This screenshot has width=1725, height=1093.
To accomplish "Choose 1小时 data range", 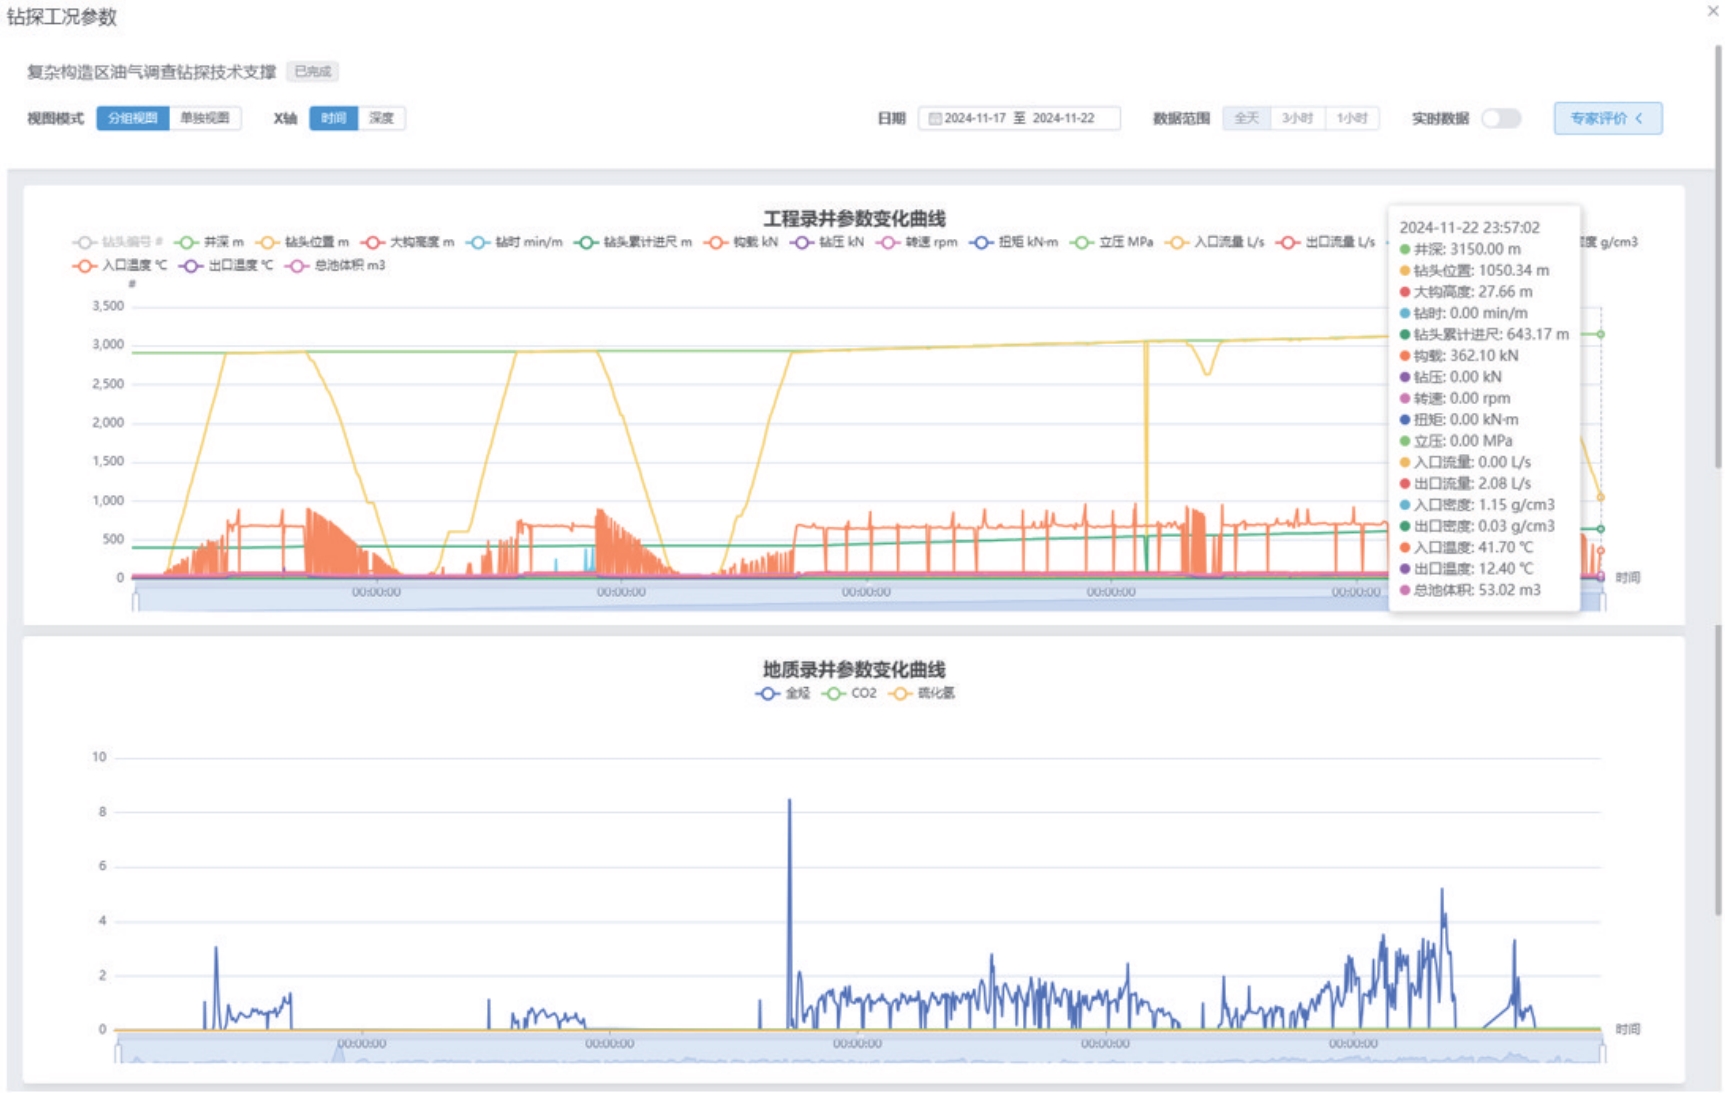I will pyautogui.click(x=1352, y=118).
